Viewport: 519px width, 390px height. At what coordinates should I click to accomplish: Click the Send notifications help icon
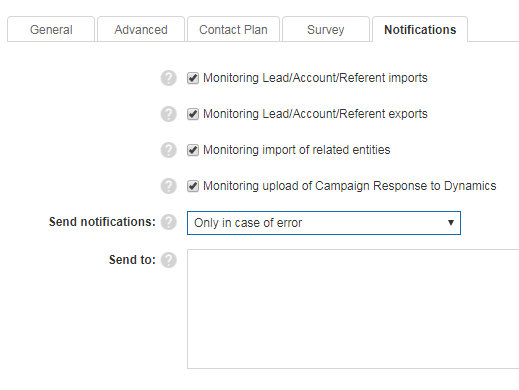169,222
